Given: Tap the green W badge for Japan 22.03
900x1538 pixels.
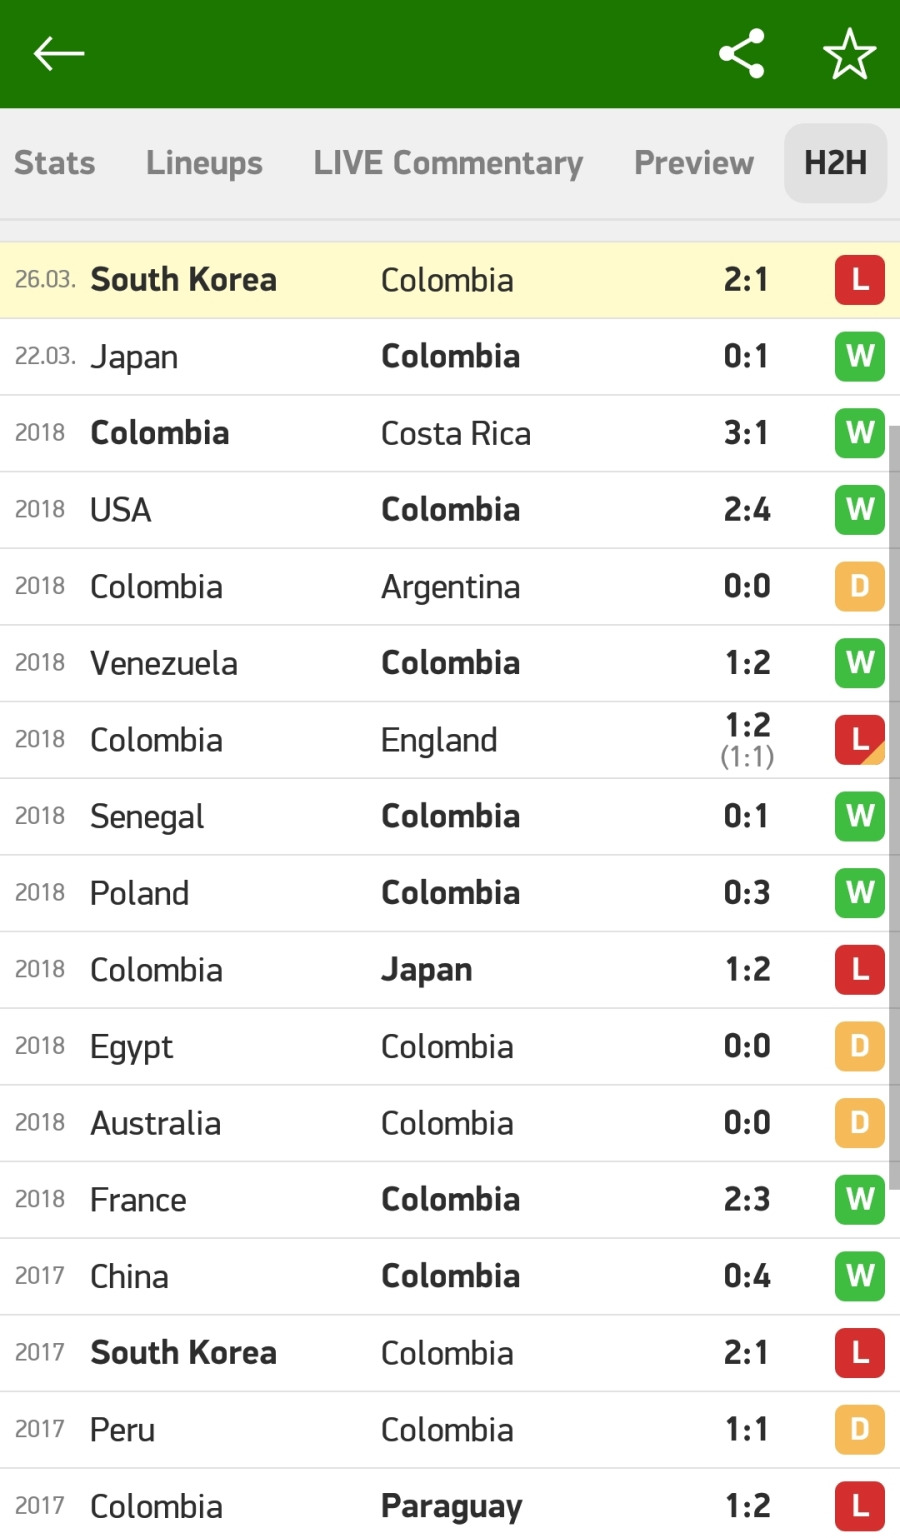Looking at the screenshot, I should pyautogui.click(x=860, y=356).
